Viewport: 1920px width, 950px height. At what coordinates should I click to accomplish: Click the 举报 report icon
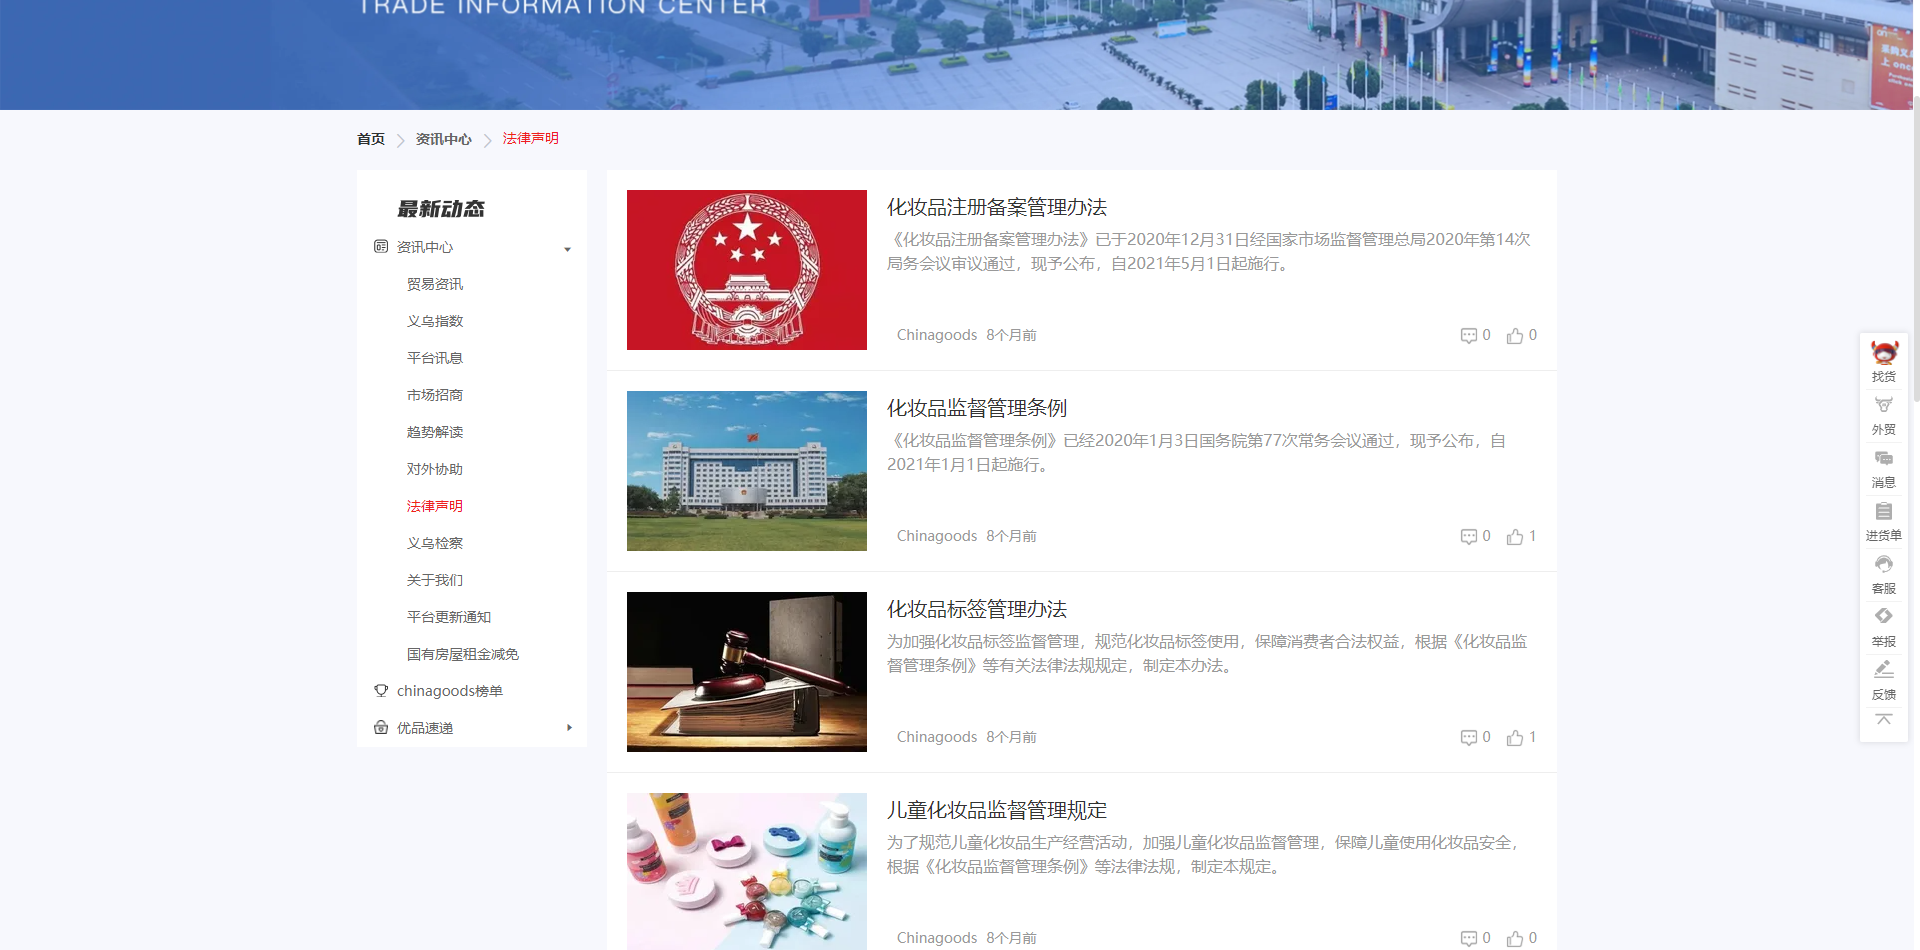pyautogui.click(x=1884, y=617)
